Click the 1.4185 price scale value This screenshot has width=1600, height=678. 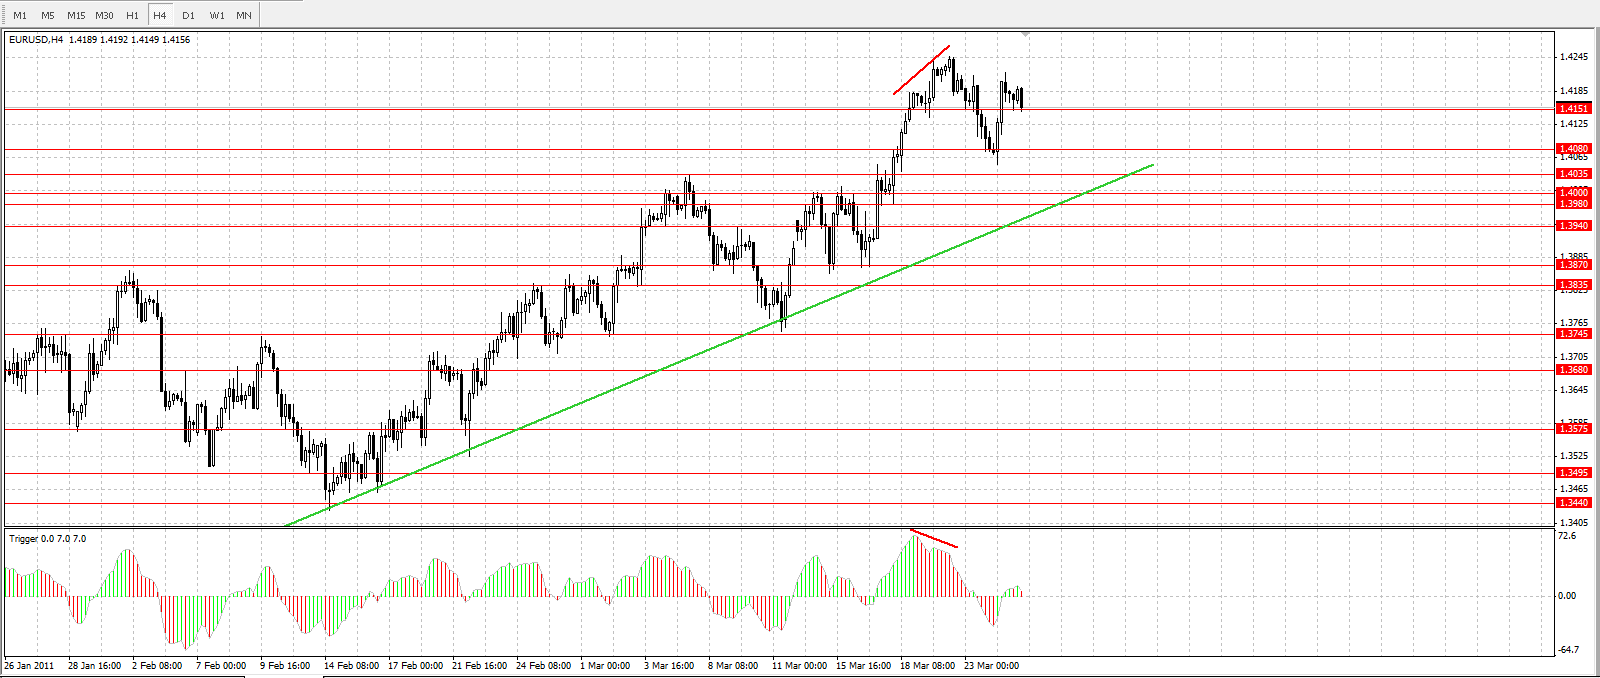click(1574, 90)
